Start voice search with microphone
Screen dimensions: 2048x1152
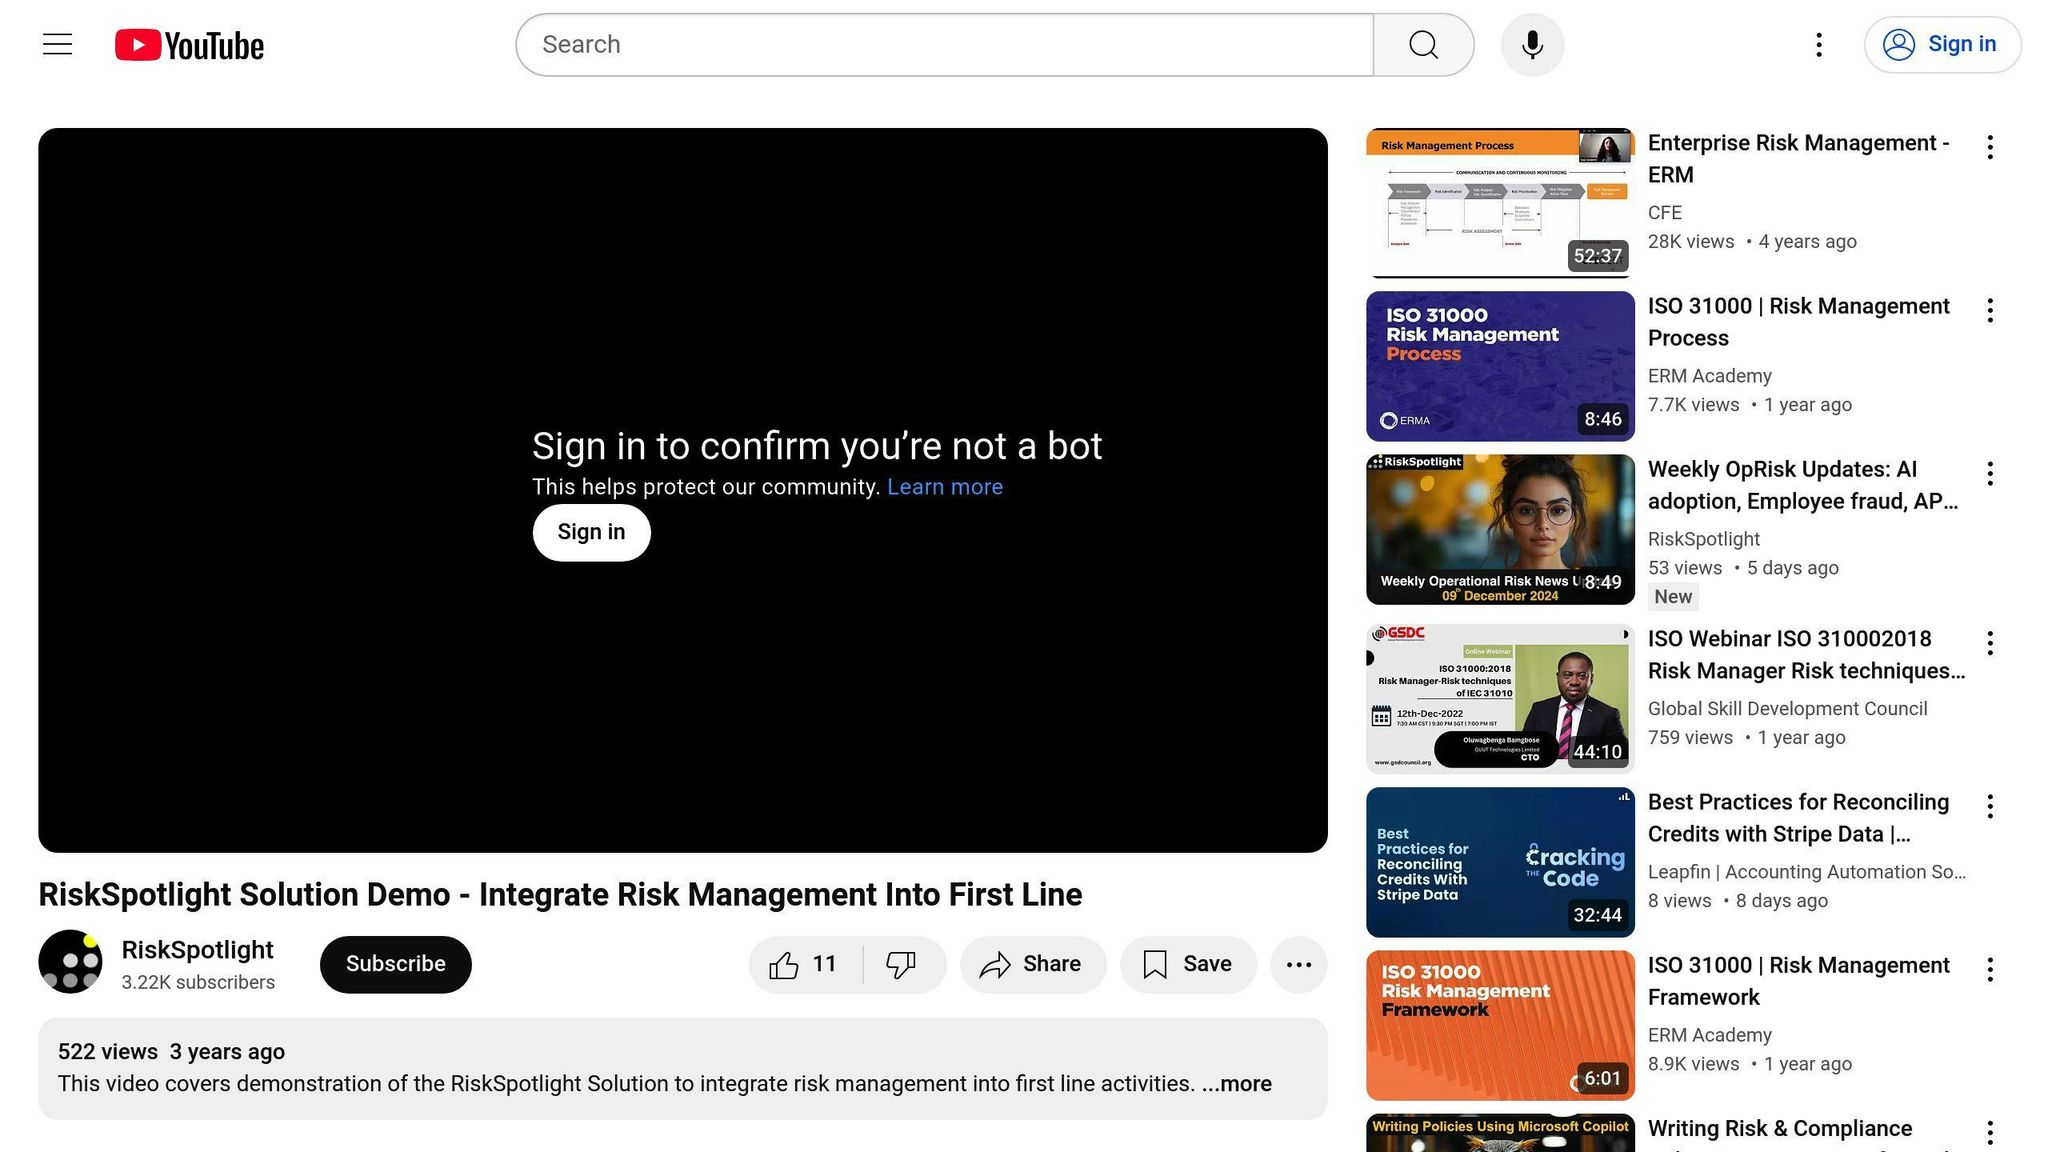pyautogui.click(x=1532, y=45)
